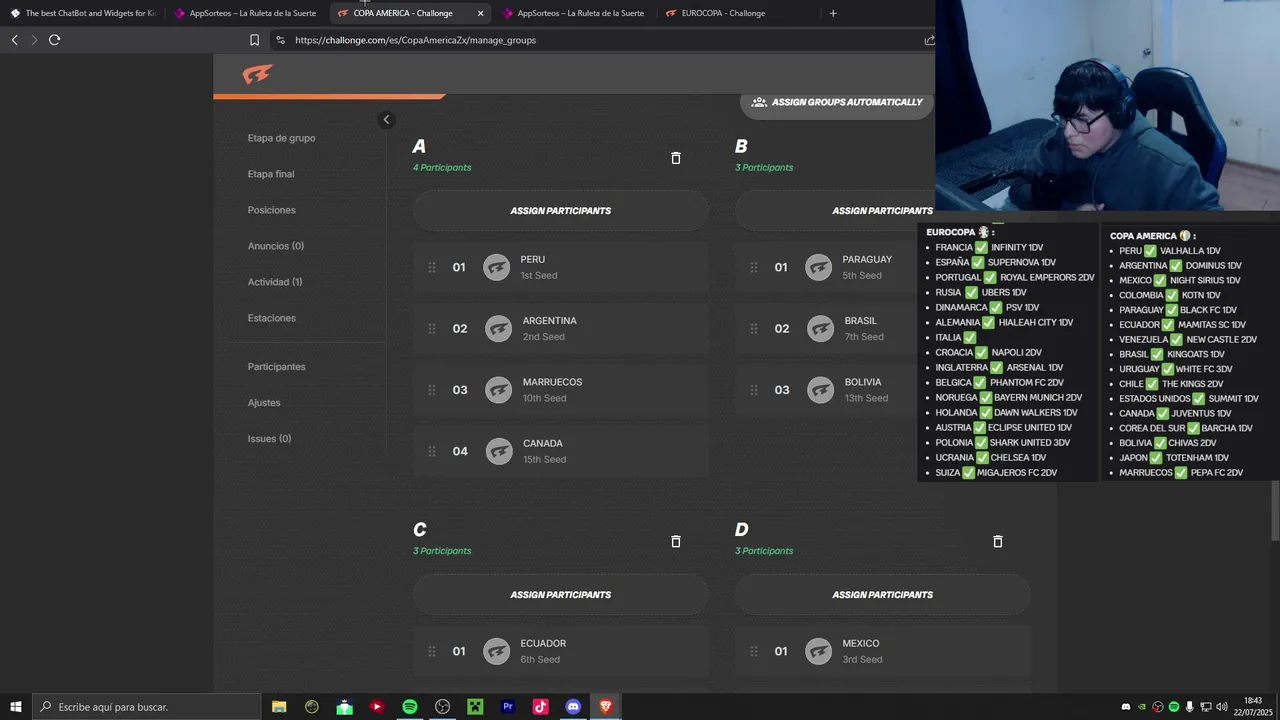Click the volume icon in the system tray
This screenshot has height=720, width=1280.
tap(1221, 707)
